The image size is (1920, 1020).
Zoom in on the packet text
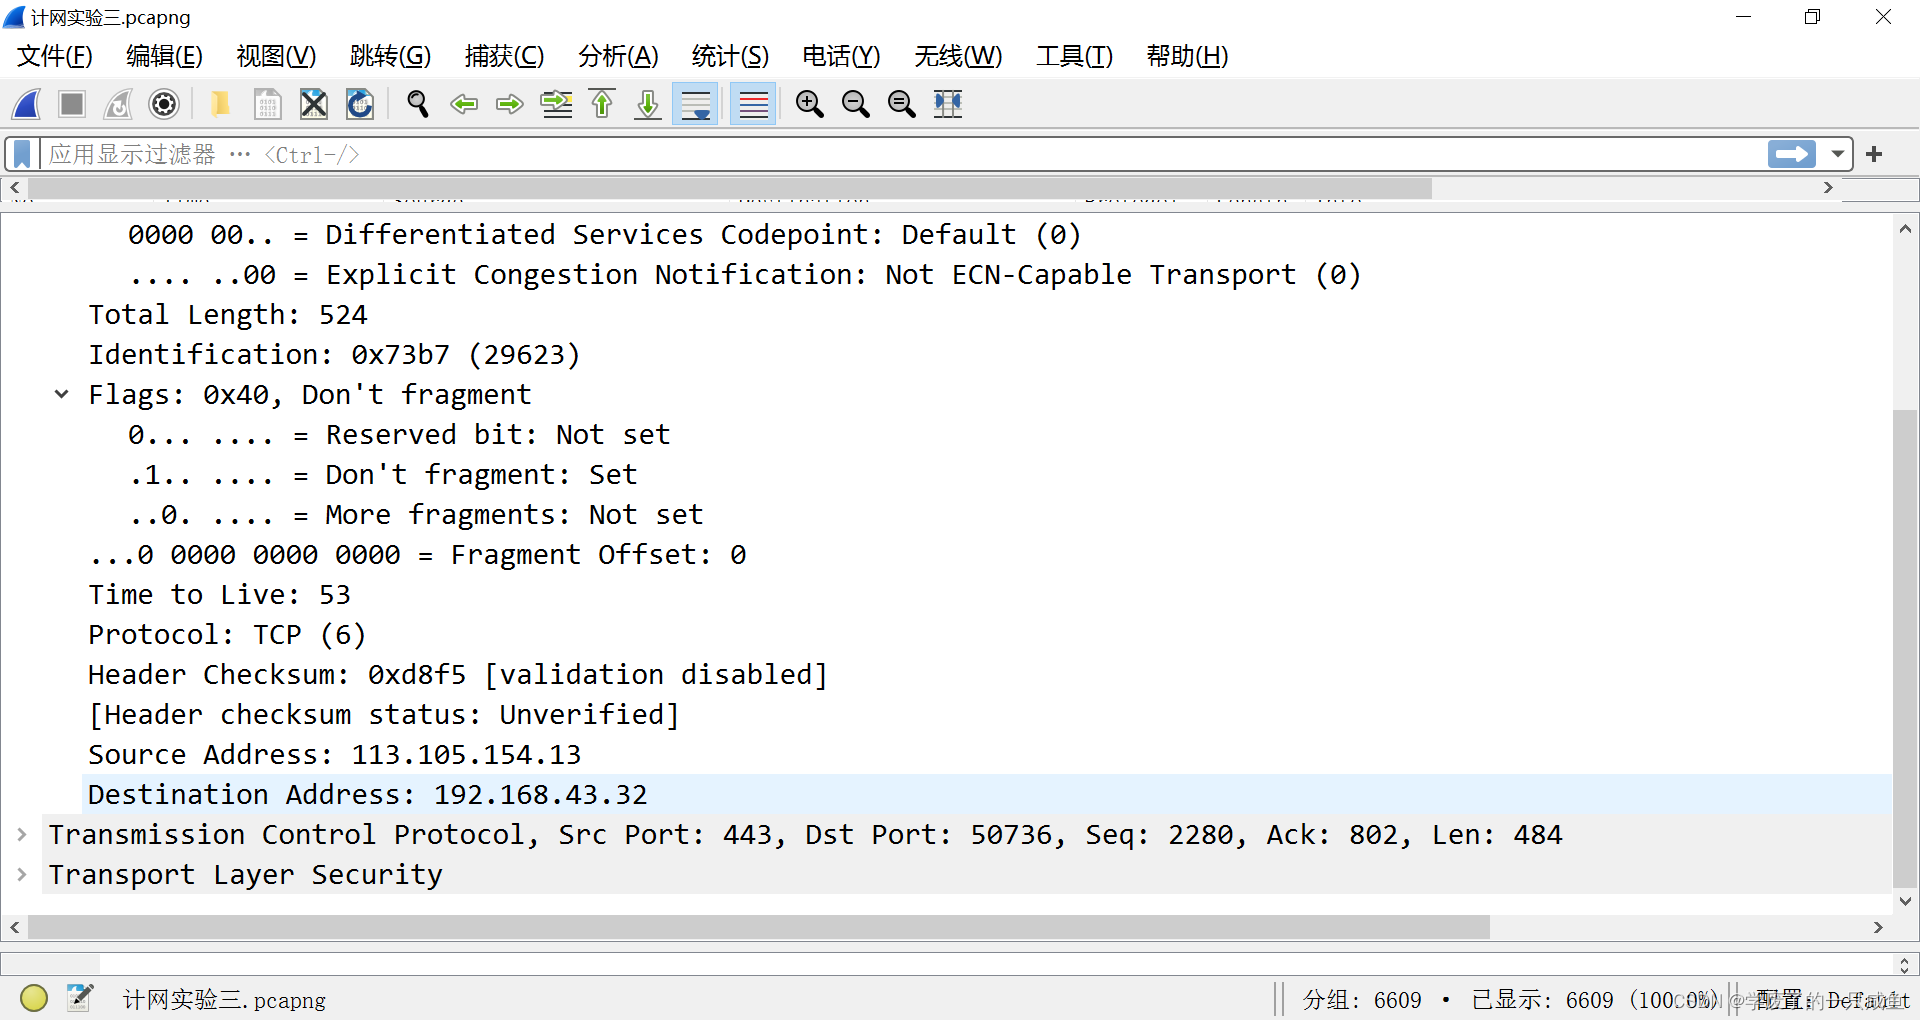coord(809,104)
